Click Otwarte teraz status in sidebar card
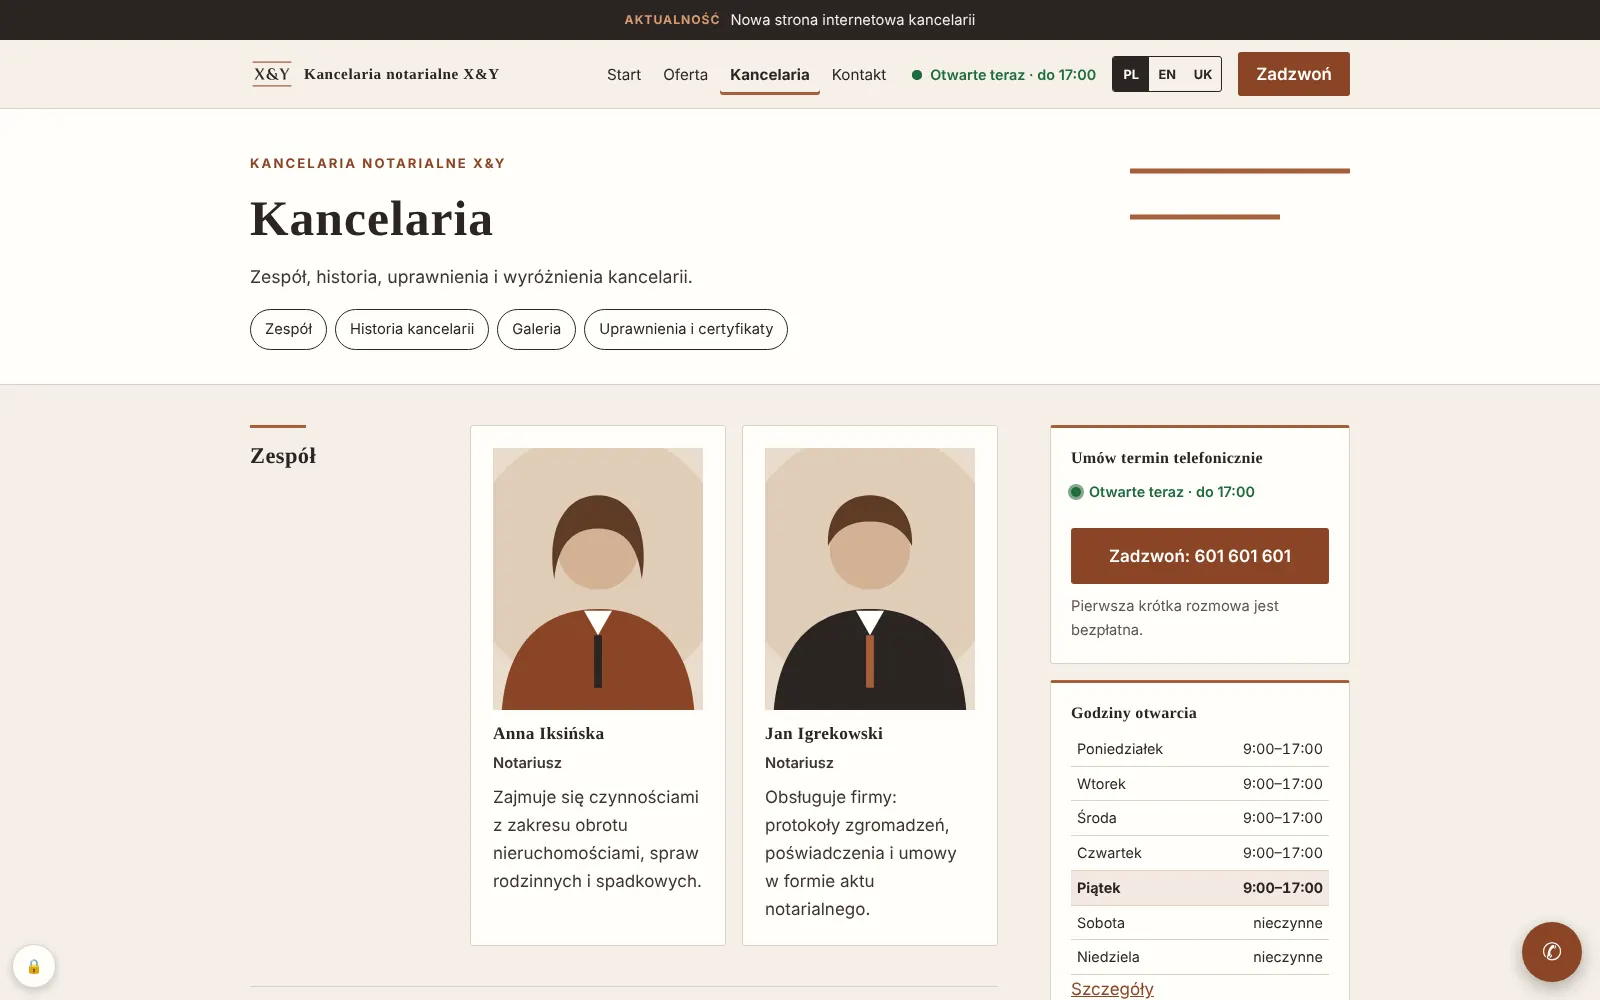The width and height of the screenshot is (1600, 1000). click(1162, 492)
